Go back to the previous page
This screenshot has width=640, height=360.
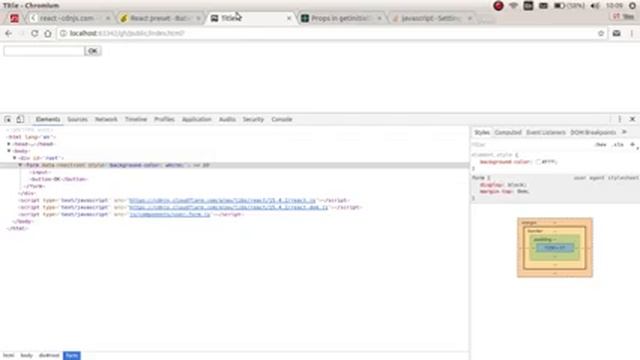pos(8,33)
